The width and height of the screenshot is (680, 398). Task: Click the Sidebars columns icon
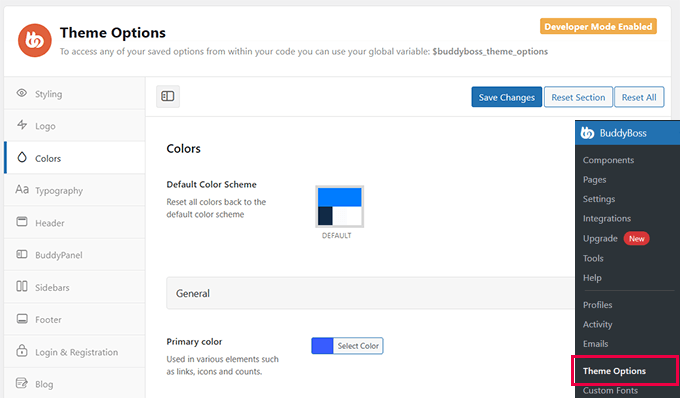[x=22, y=286]
